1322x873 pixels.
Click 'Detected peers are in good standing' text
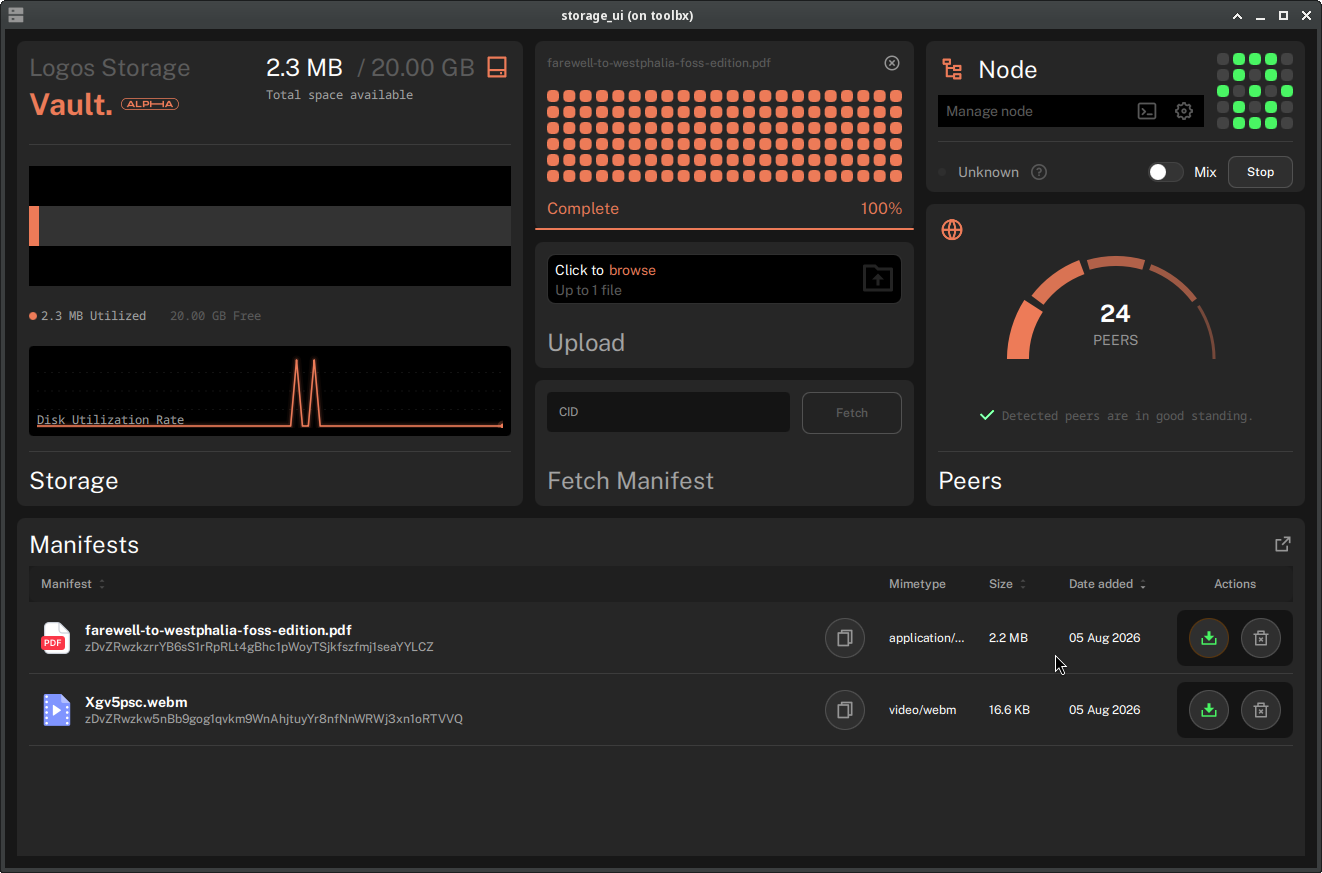[1127, 416]
